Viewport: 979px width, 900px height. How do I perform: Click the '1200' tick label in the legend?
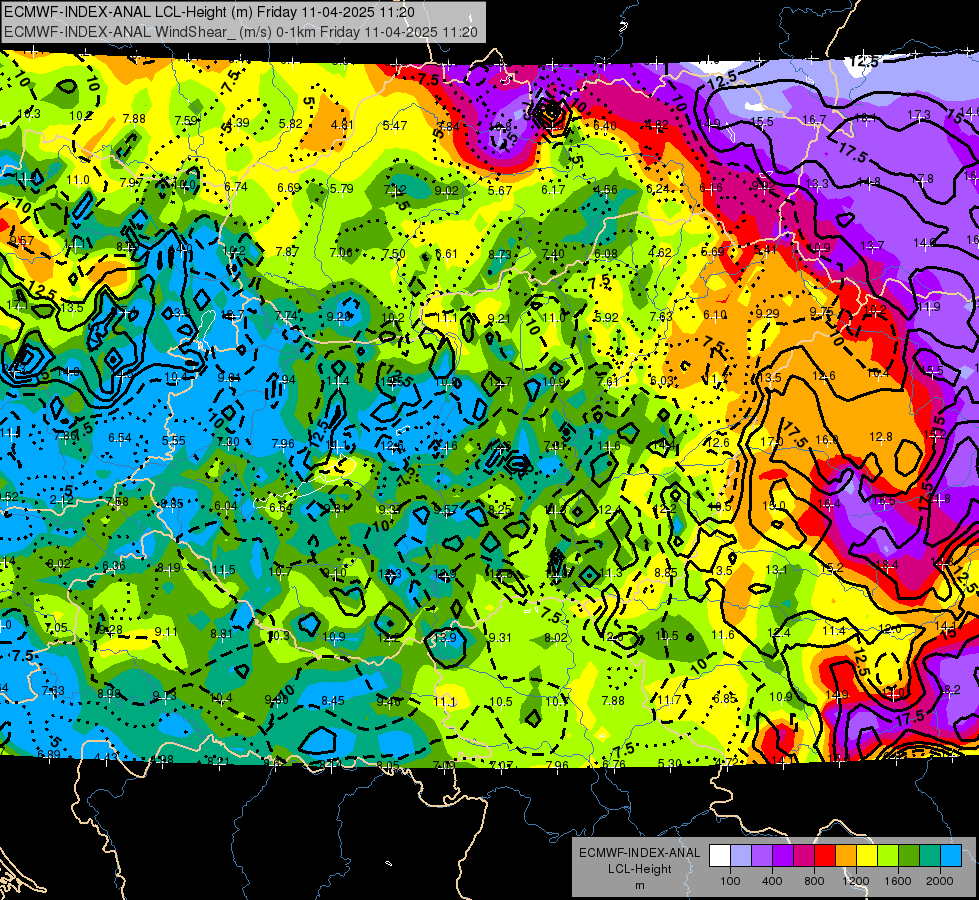855,881
